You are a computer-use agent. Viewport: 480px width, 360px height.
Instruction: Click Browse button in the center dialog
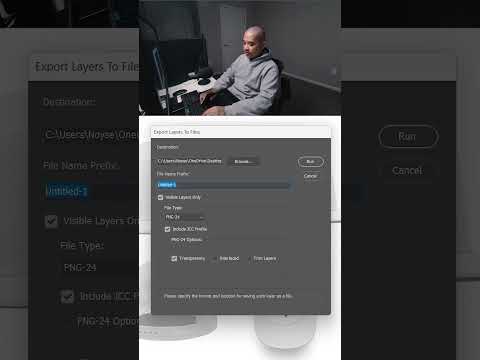(x=243, y=162)
